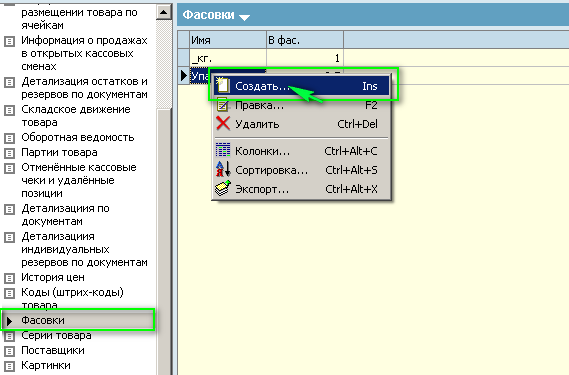The width and height of the screenshot is (569, 375).
Task: Click the Экспорт icon in context menu
Action: pyautogui.click(x=223, y=188)
